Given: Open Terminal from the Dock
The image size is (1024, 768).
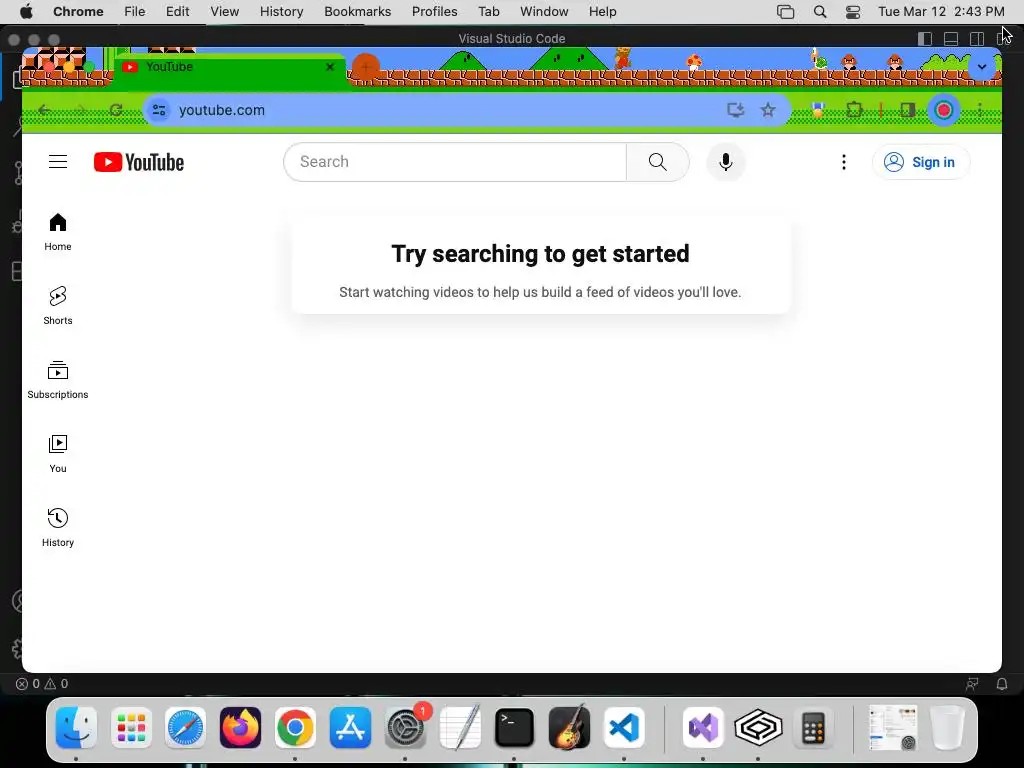Looking at the screenshot, I should pyautogui.click(x=515, y=728).
